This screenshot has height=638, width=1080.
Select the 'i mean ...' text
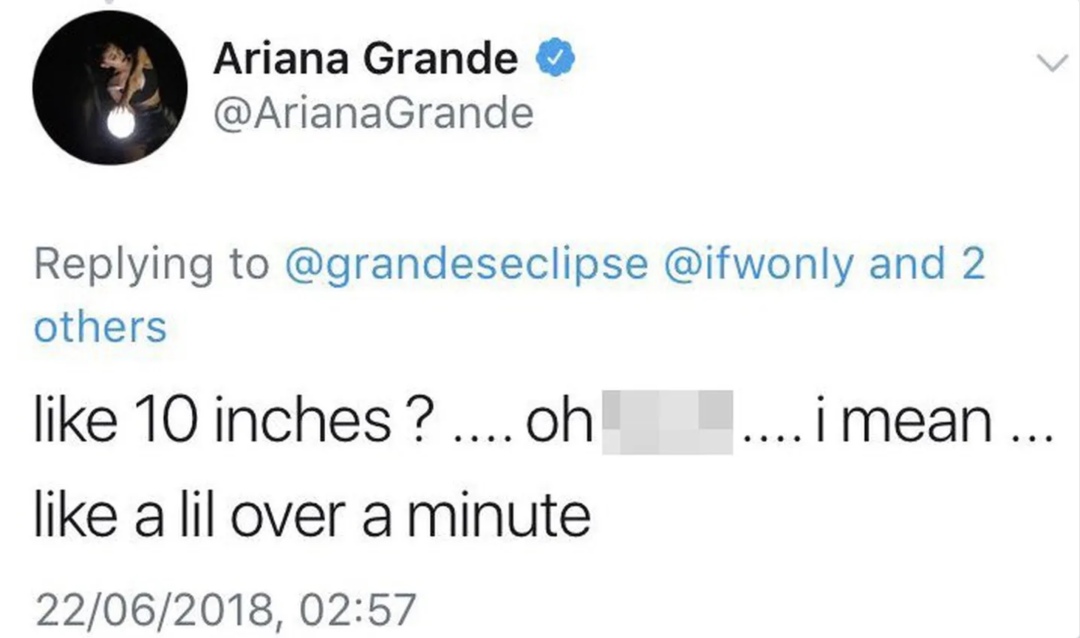point(933,420)
